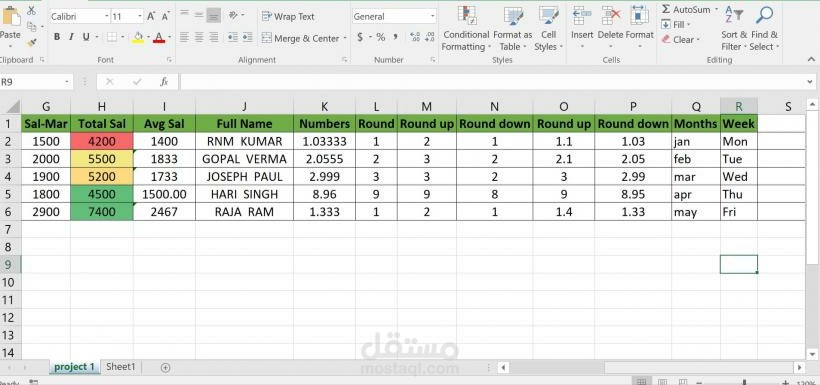Click AutoSum sigma button
This screenshot has width=820, height=385.
click(686, 9)
